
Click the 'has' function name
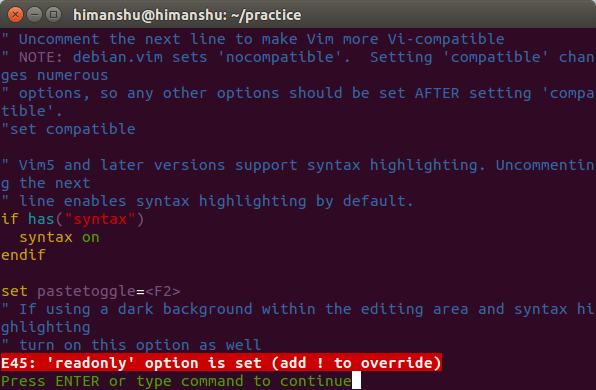click(x=41, y=219)
